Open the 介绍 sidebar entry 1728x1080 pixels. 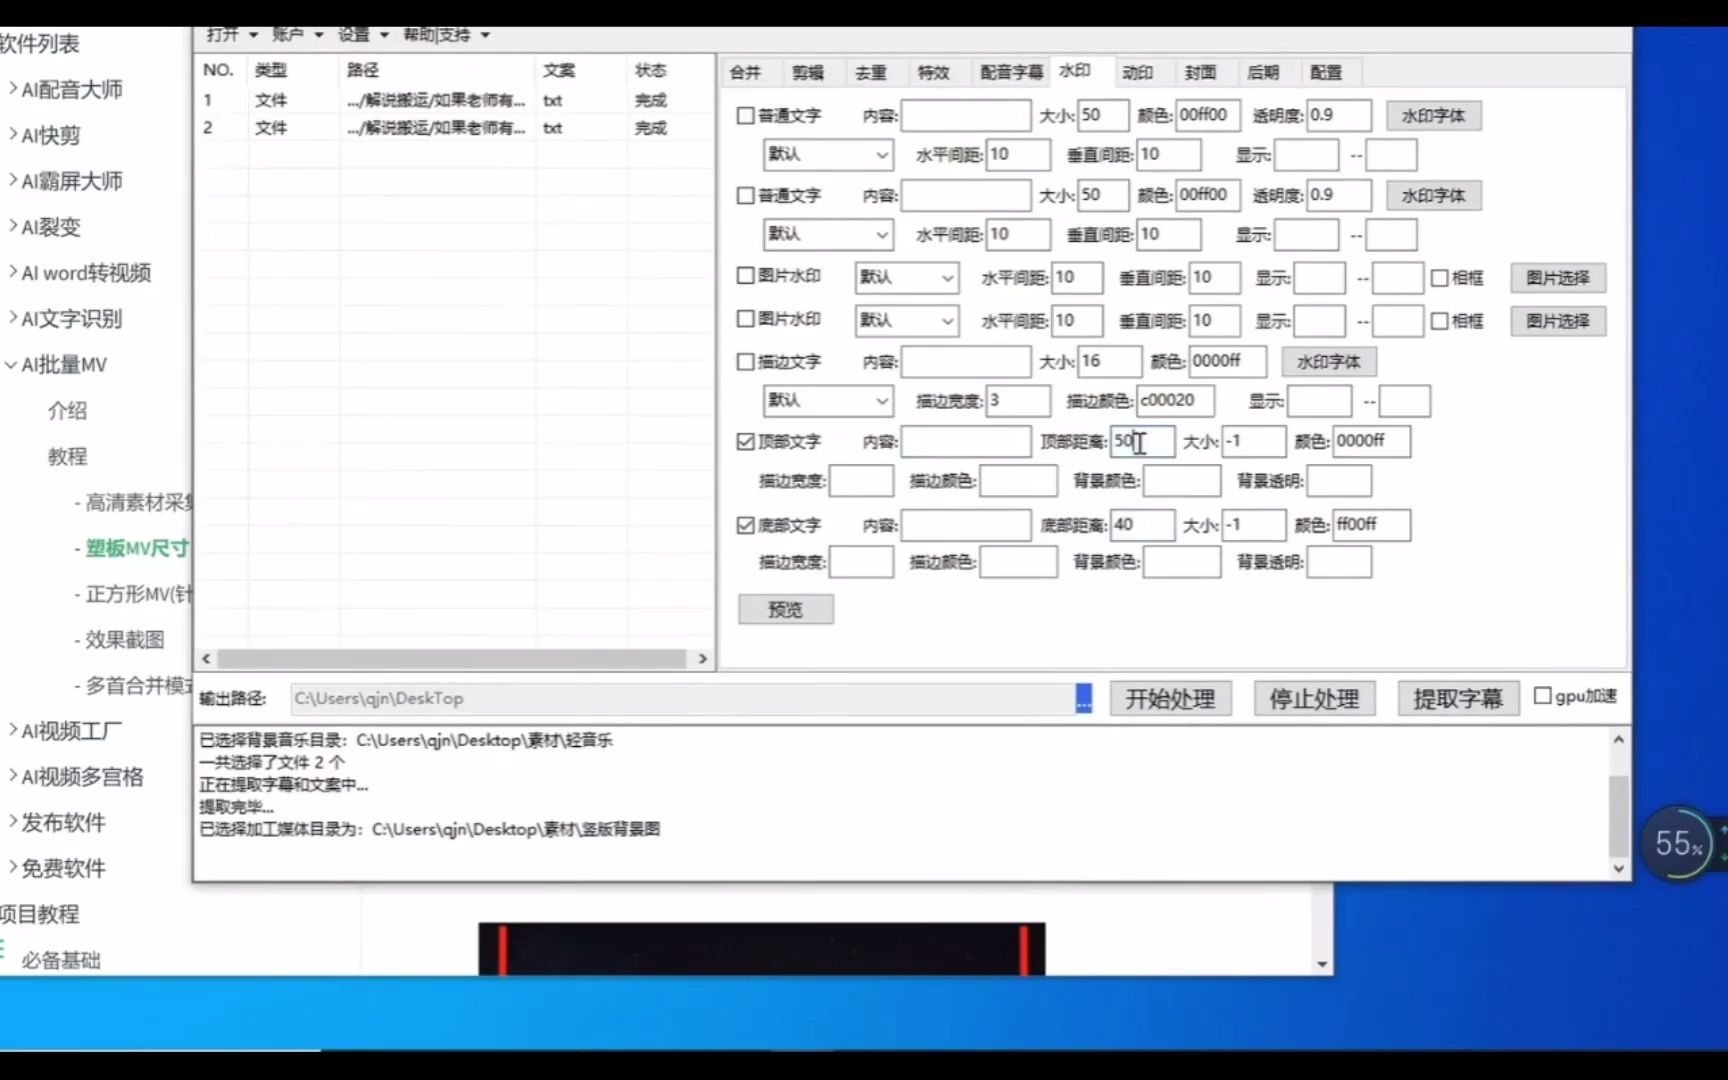[67, 410]
